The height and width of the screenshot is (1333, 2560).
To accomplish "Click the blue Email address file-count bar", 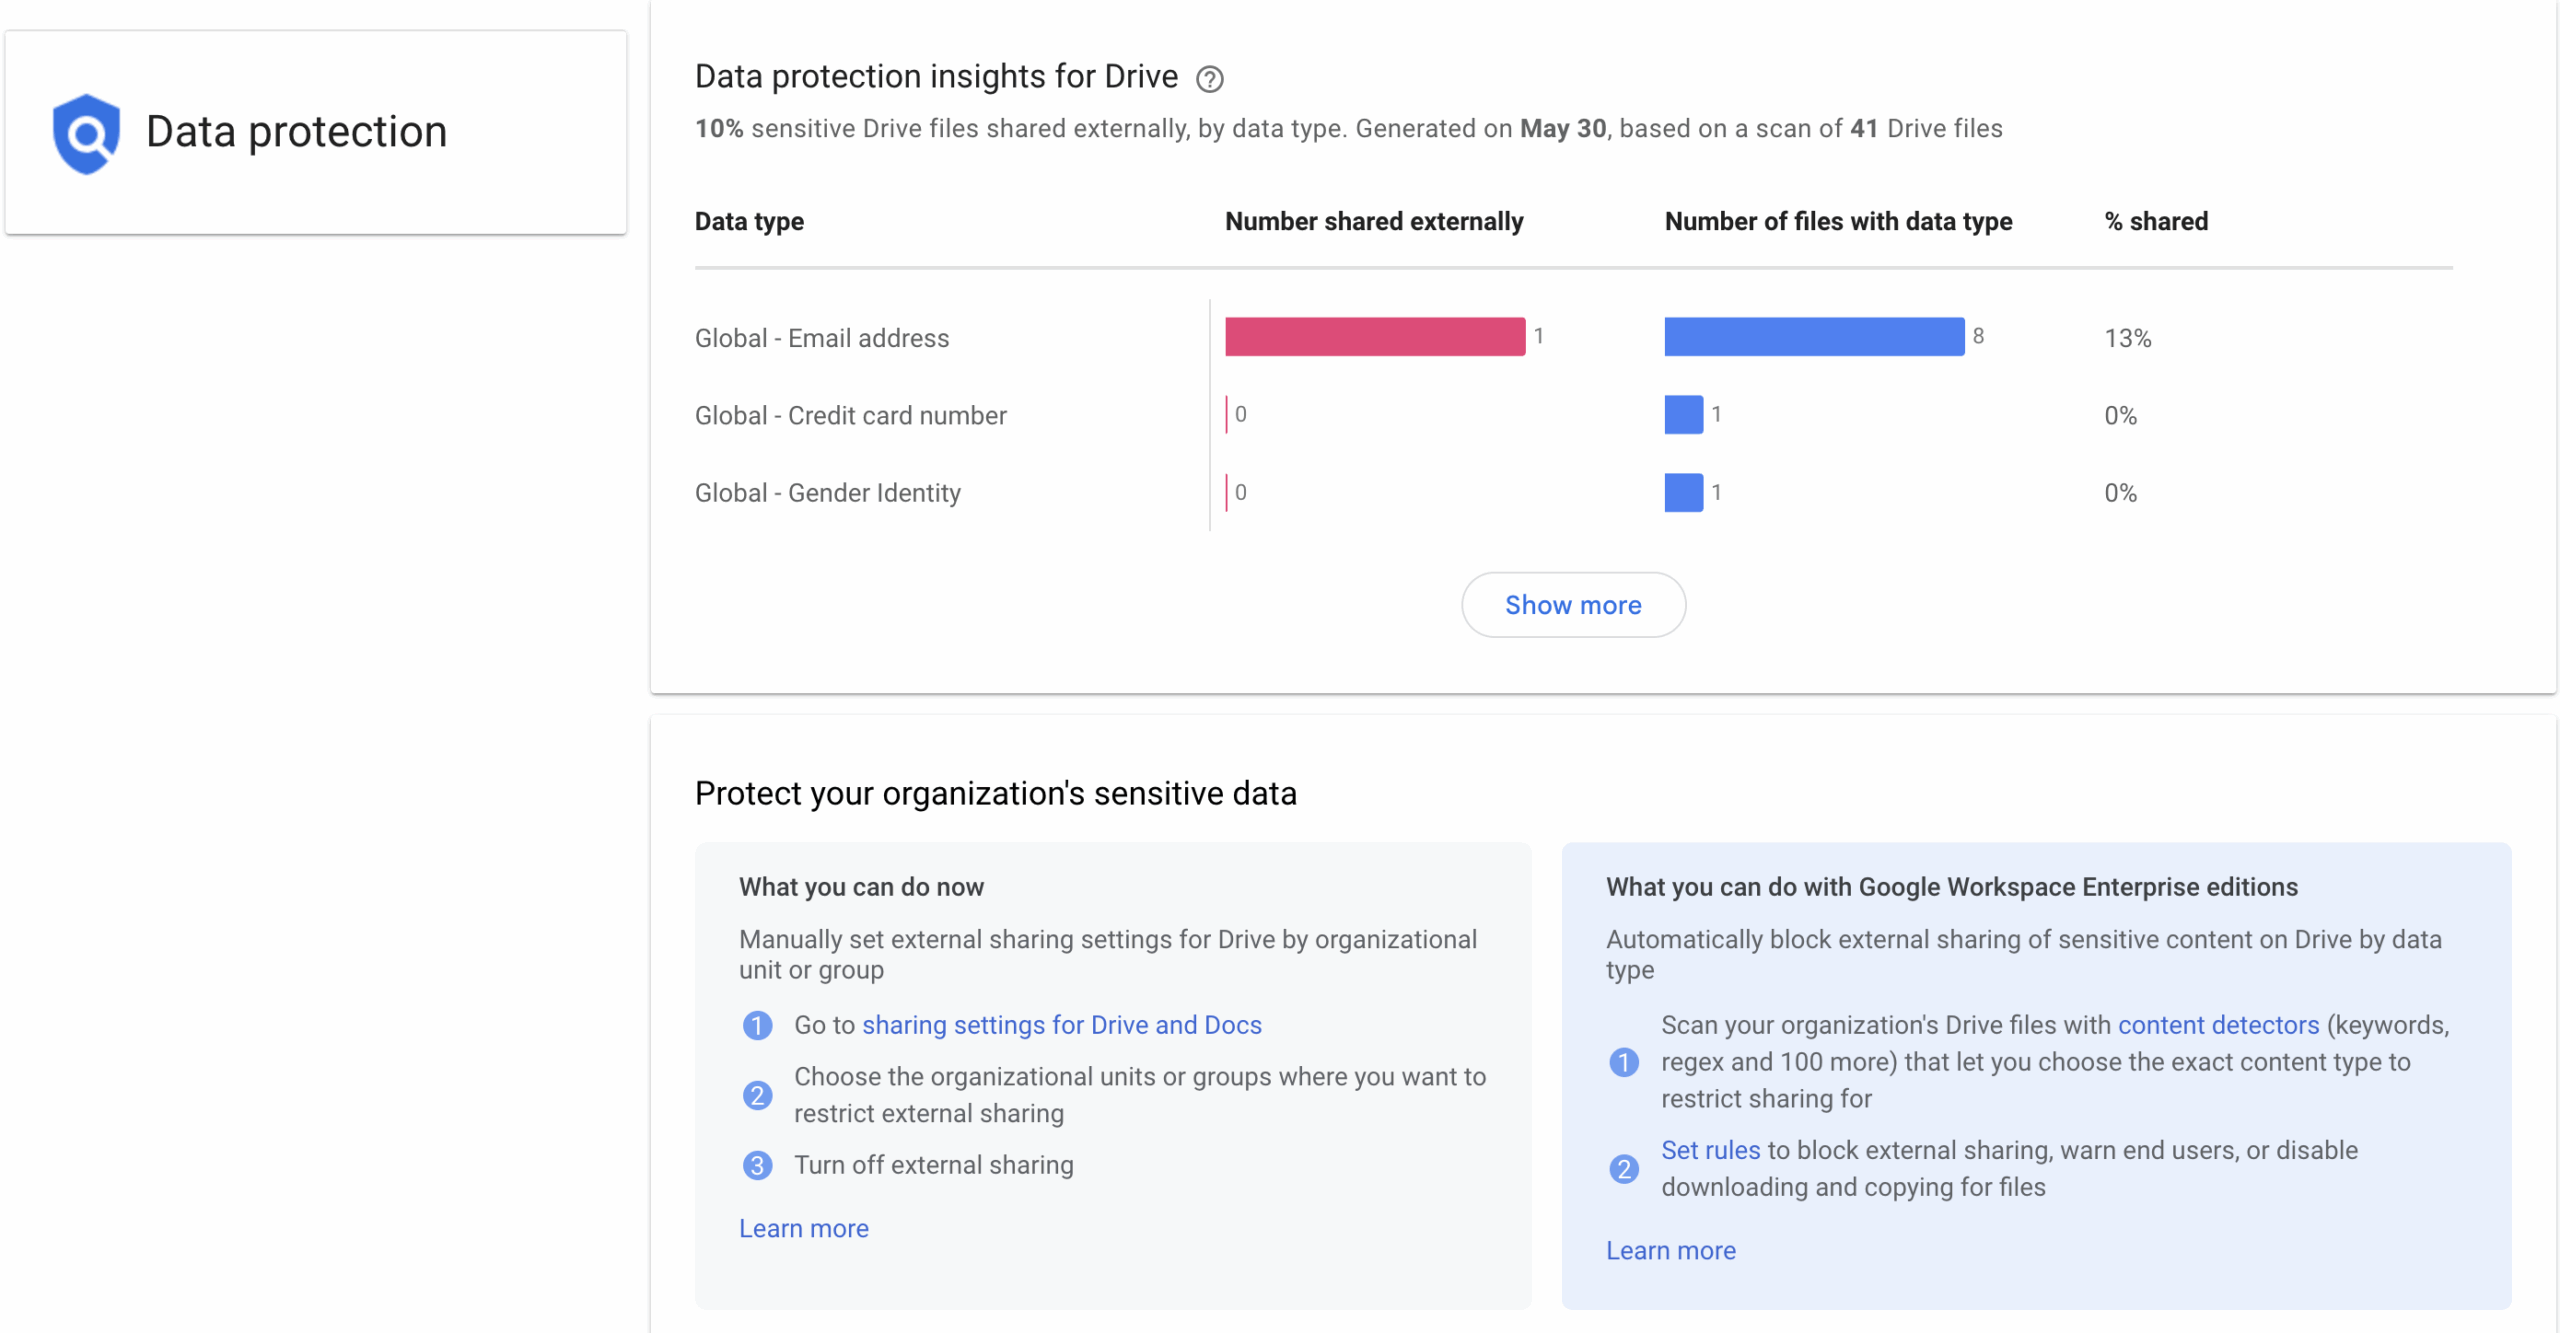I will (x=1814, y=337).
